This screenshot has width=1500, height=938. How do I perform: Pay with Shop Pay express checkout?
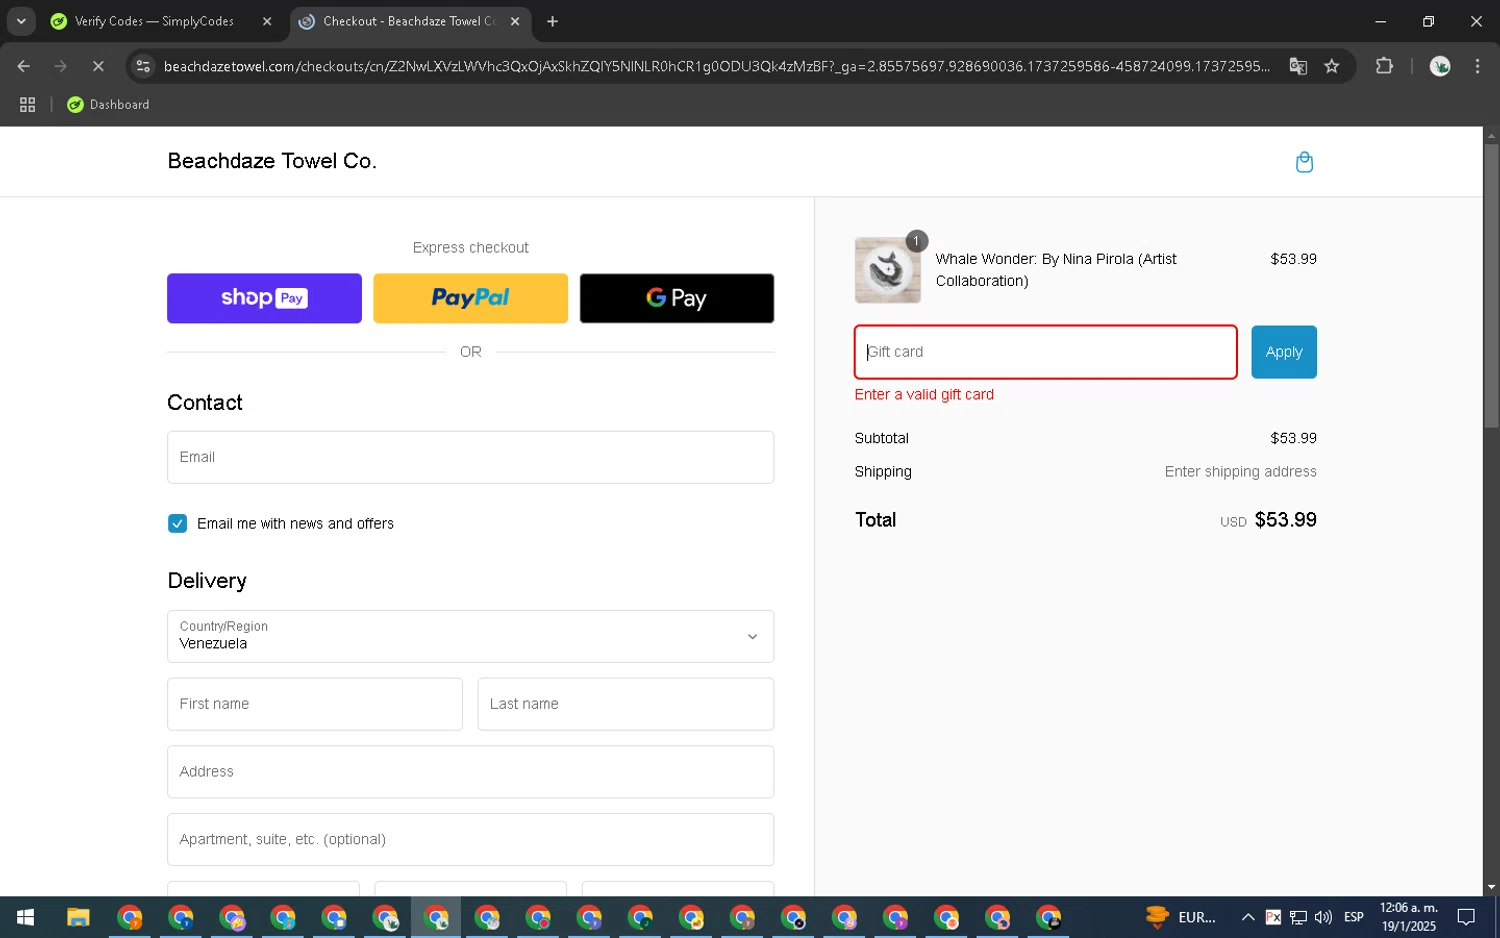click(264, 298)
